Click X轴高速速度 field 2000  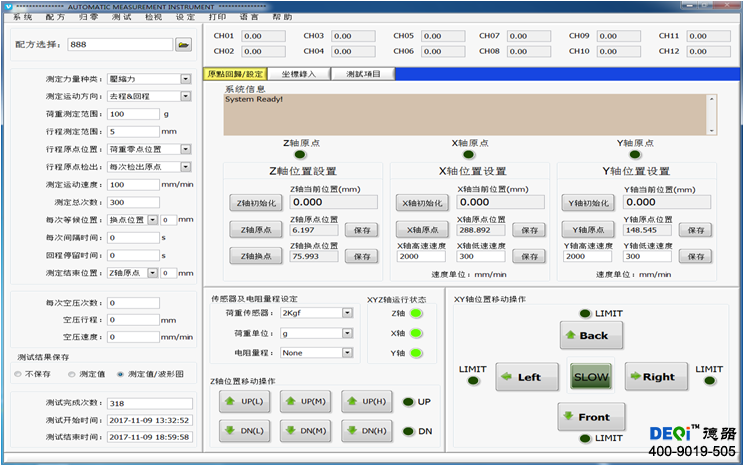pos(421,256)
